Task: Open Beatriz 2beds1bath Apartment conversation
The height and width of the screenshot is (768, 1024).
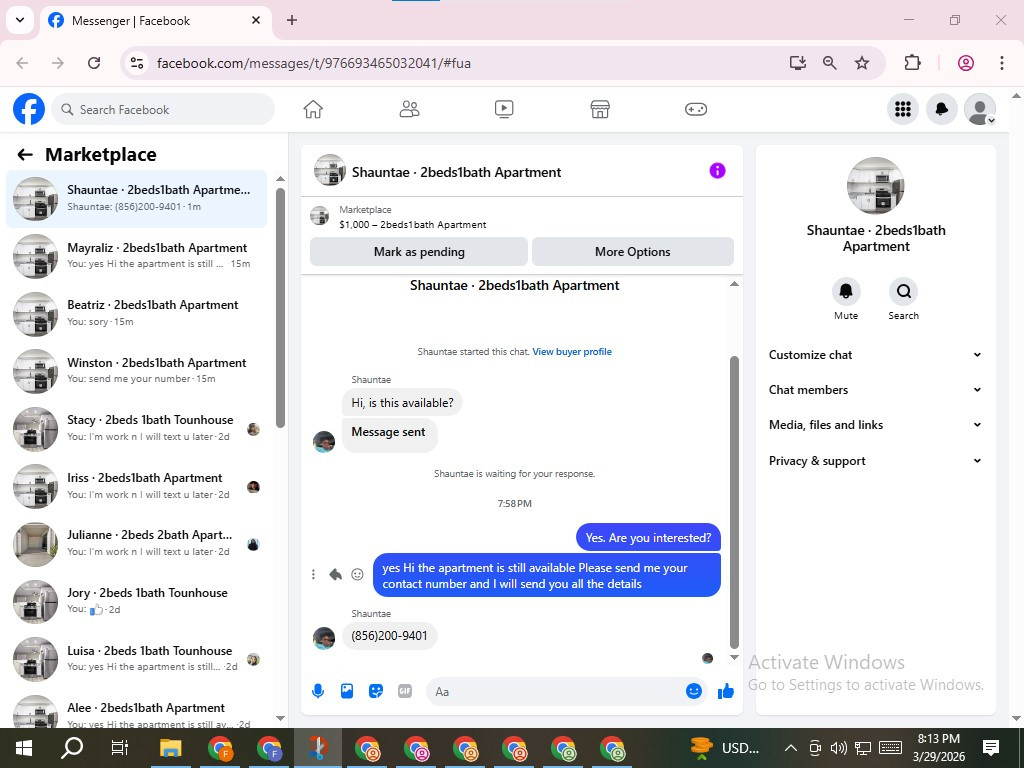Action: (x=137, y=313)
